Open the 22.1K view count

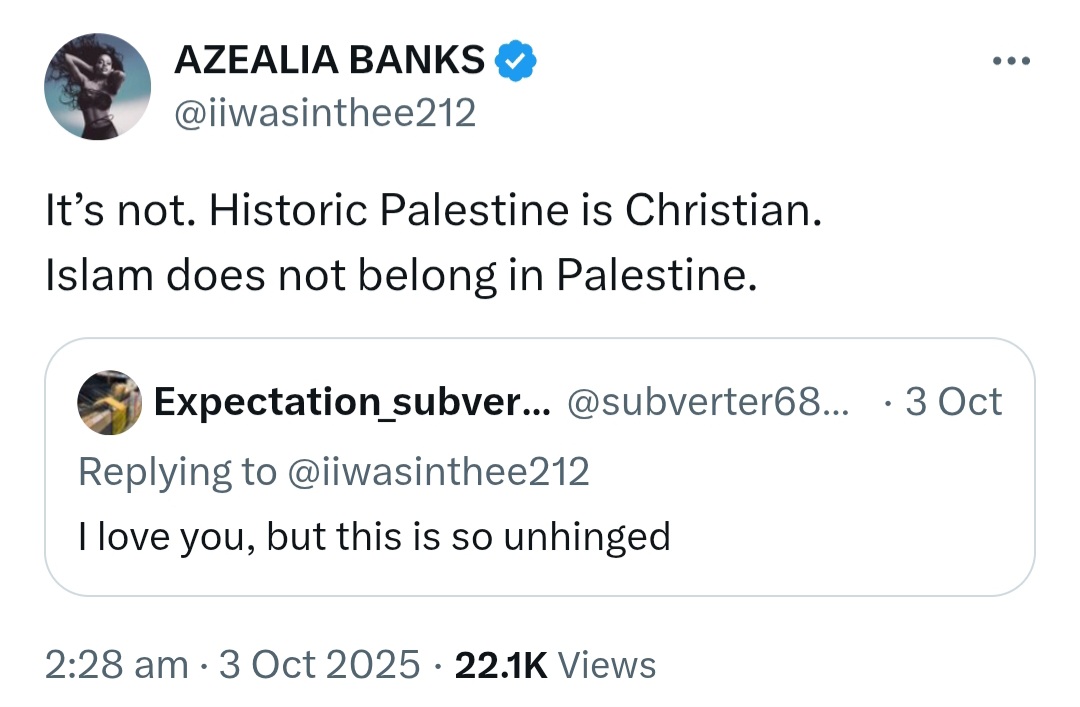[x=501, y=665]
